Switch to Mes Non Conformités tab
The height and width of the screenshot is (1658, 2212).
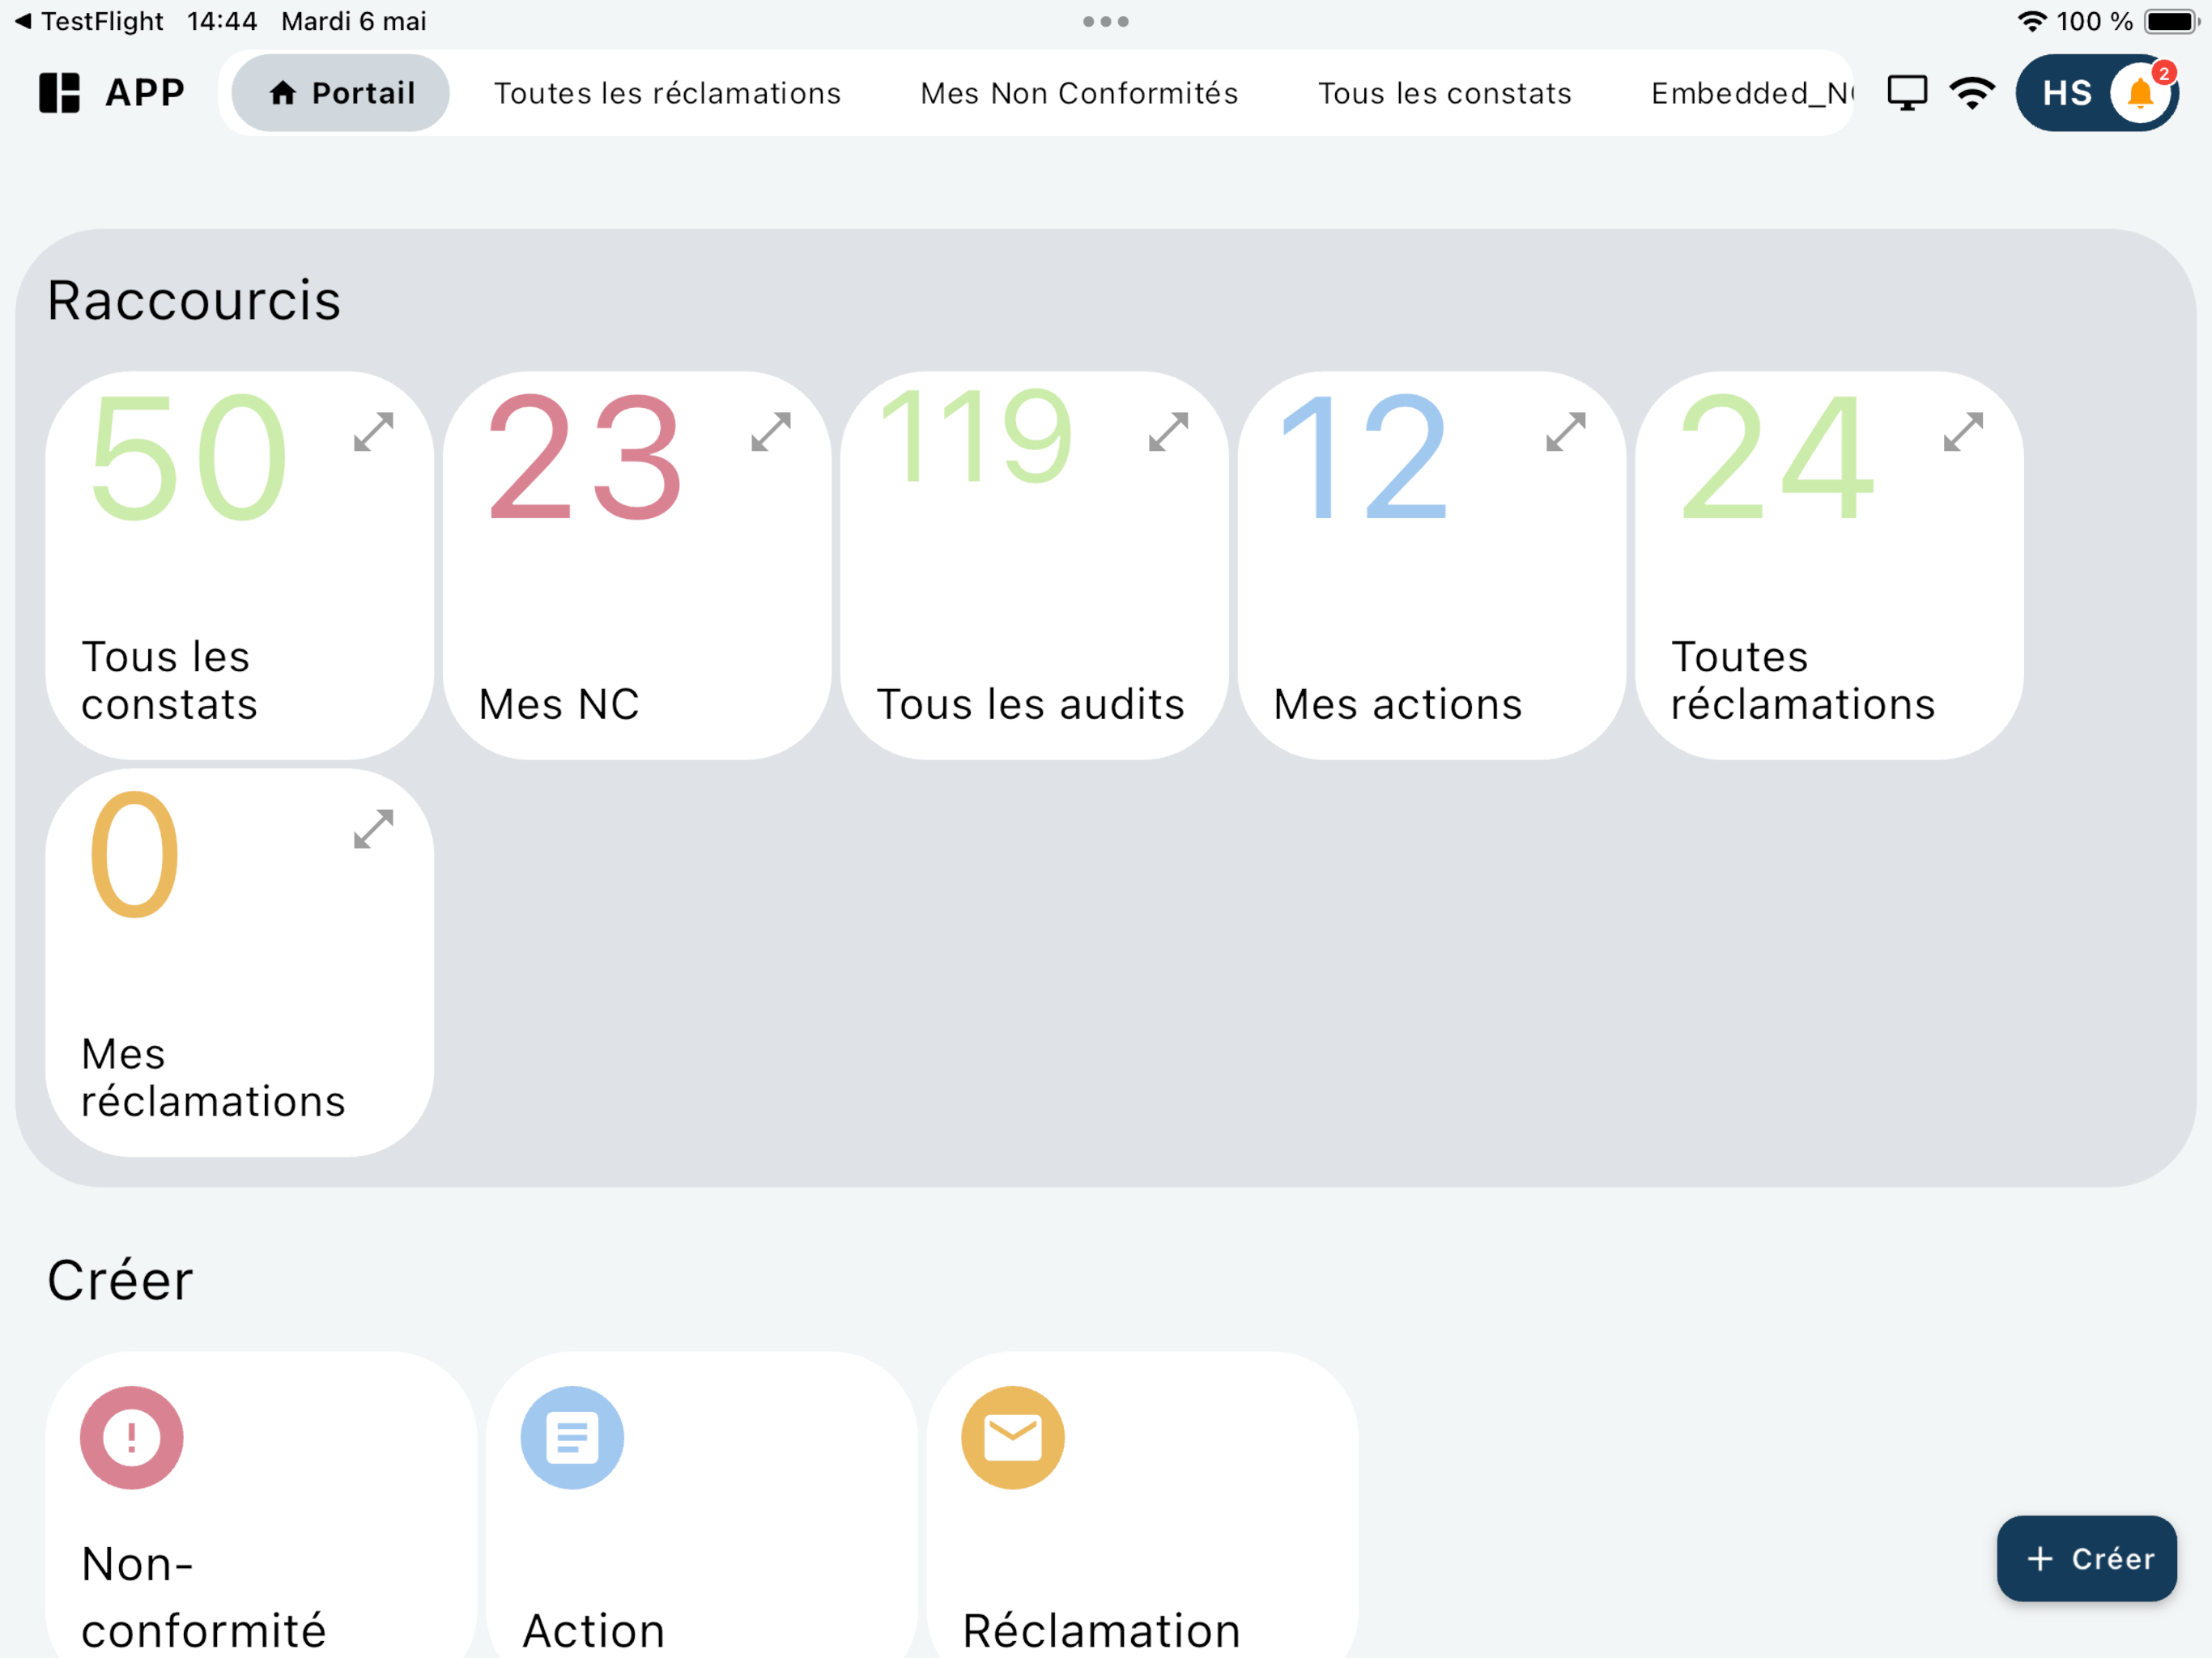click(x=1079, y=93)
